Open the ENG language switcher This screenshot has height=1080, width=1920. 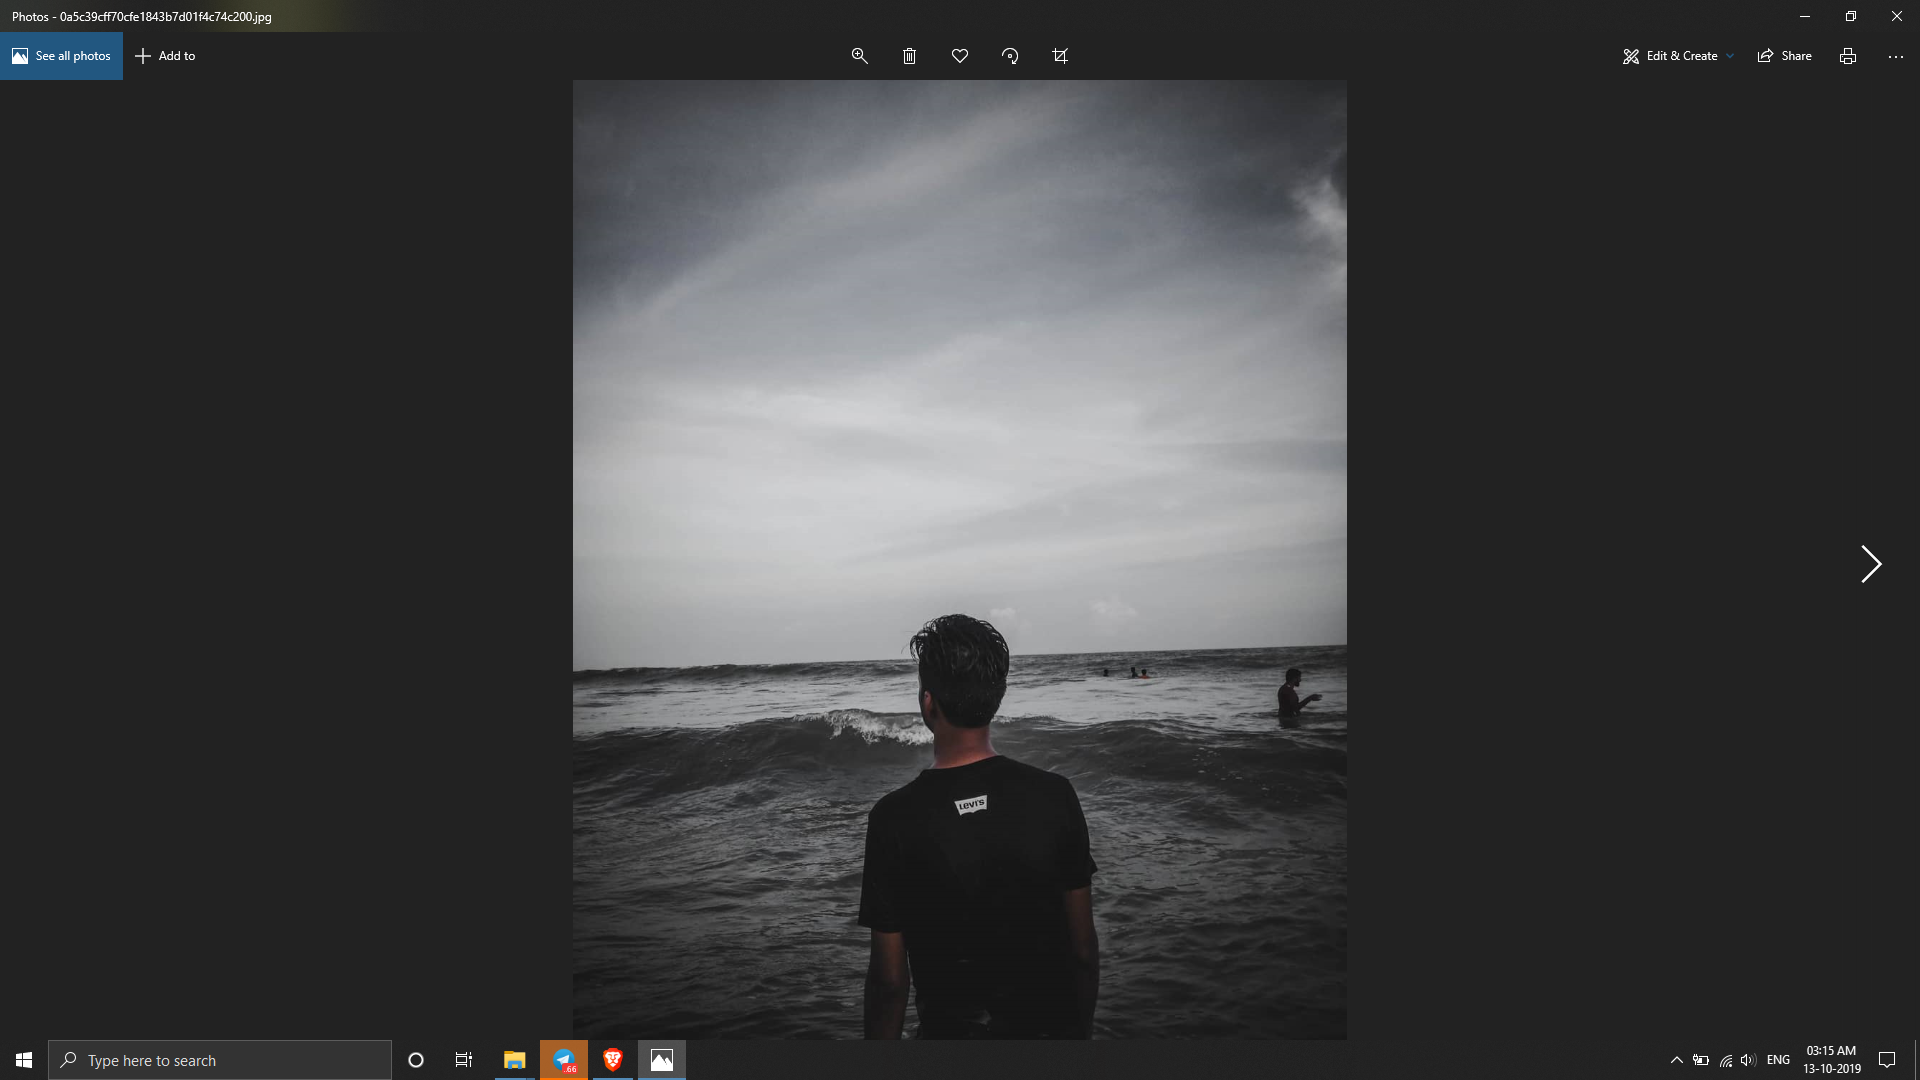click(1778, 1059)
